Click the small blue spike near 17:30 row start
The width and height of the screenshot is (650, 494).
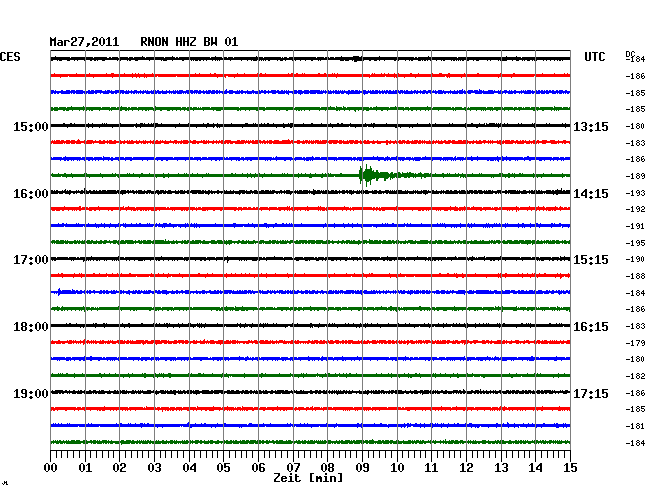click(60, 292)
